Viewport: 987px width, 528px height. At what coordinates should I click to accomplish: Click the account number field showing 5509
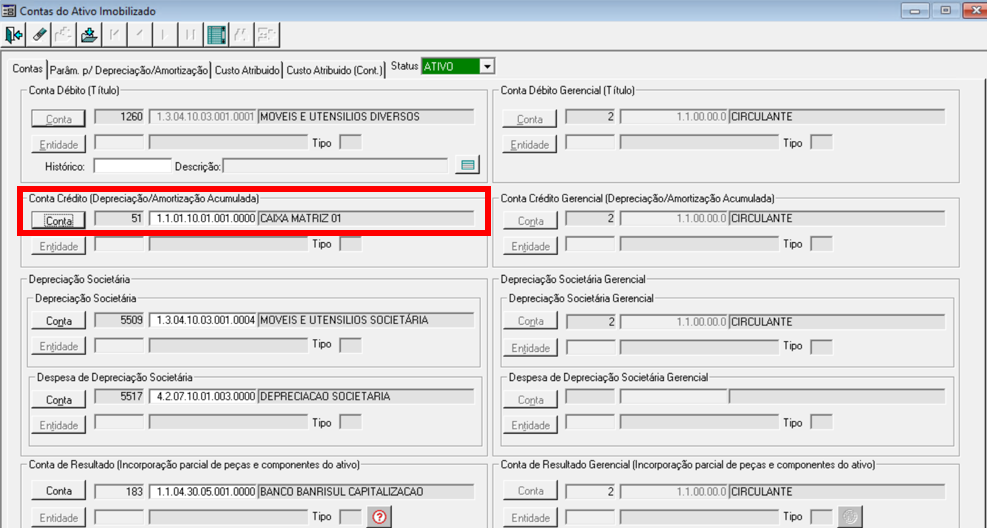coord(119,320)
